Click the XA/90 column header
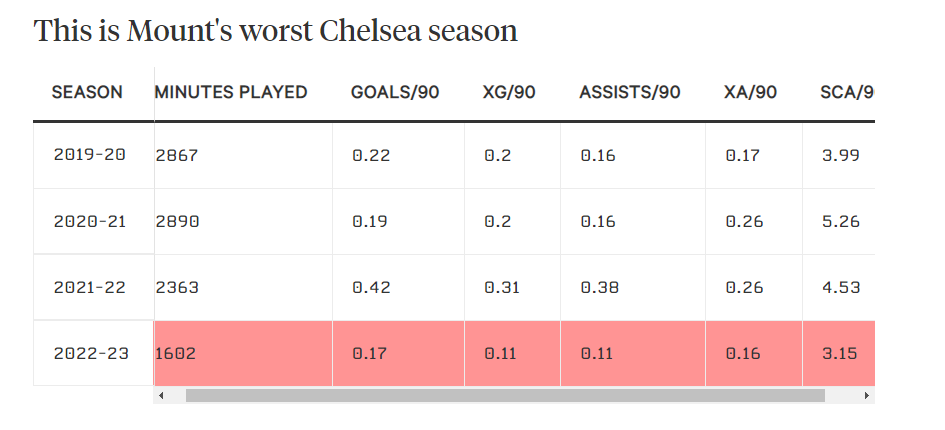This screenshot has width=945, height=430. (750, 93)
